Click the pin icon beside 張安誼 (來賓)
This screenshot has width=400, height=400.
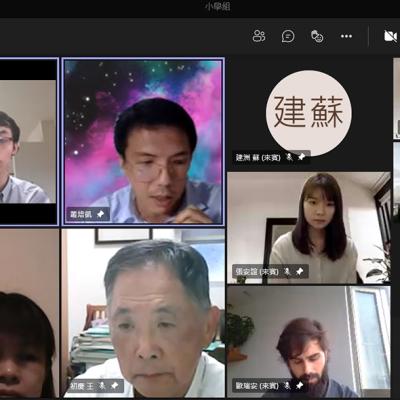click(300, 272)
